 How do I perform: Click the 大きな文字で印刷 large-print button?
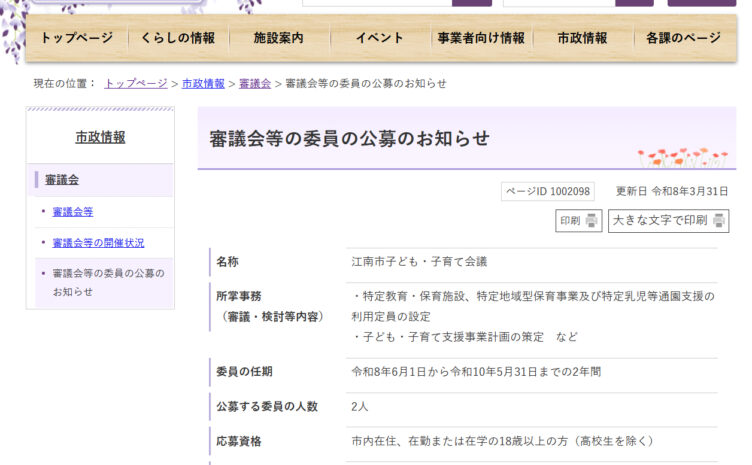(668, 221)
